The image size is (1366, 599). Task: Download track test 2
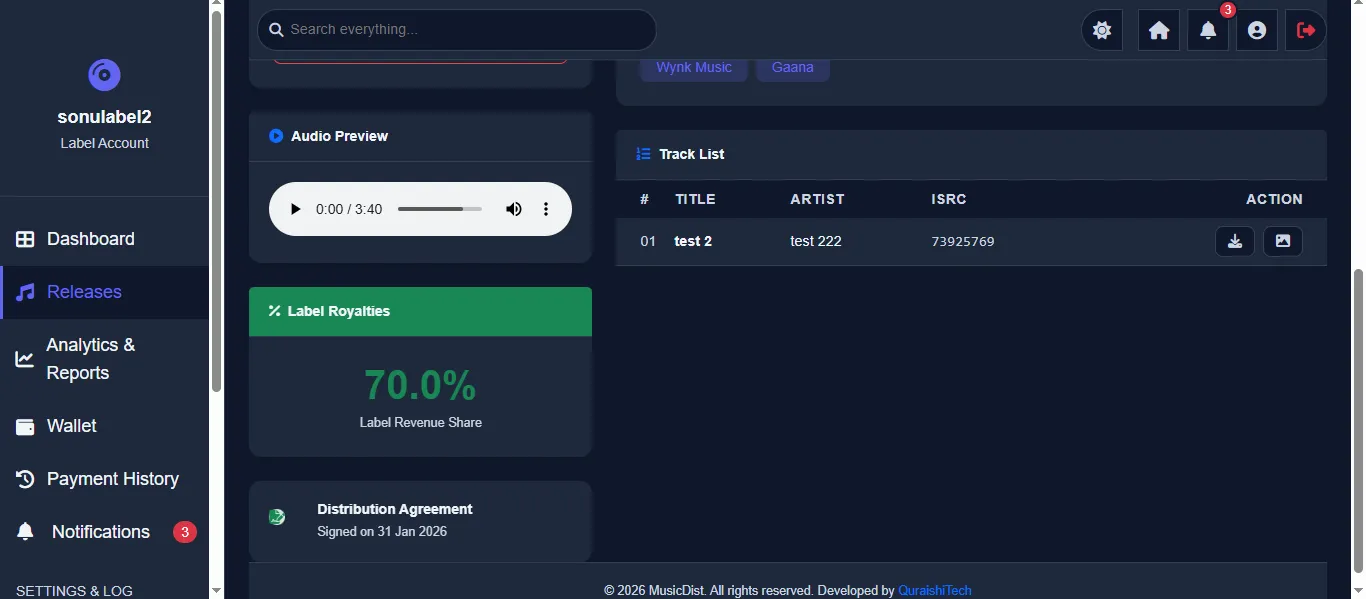1235,241
